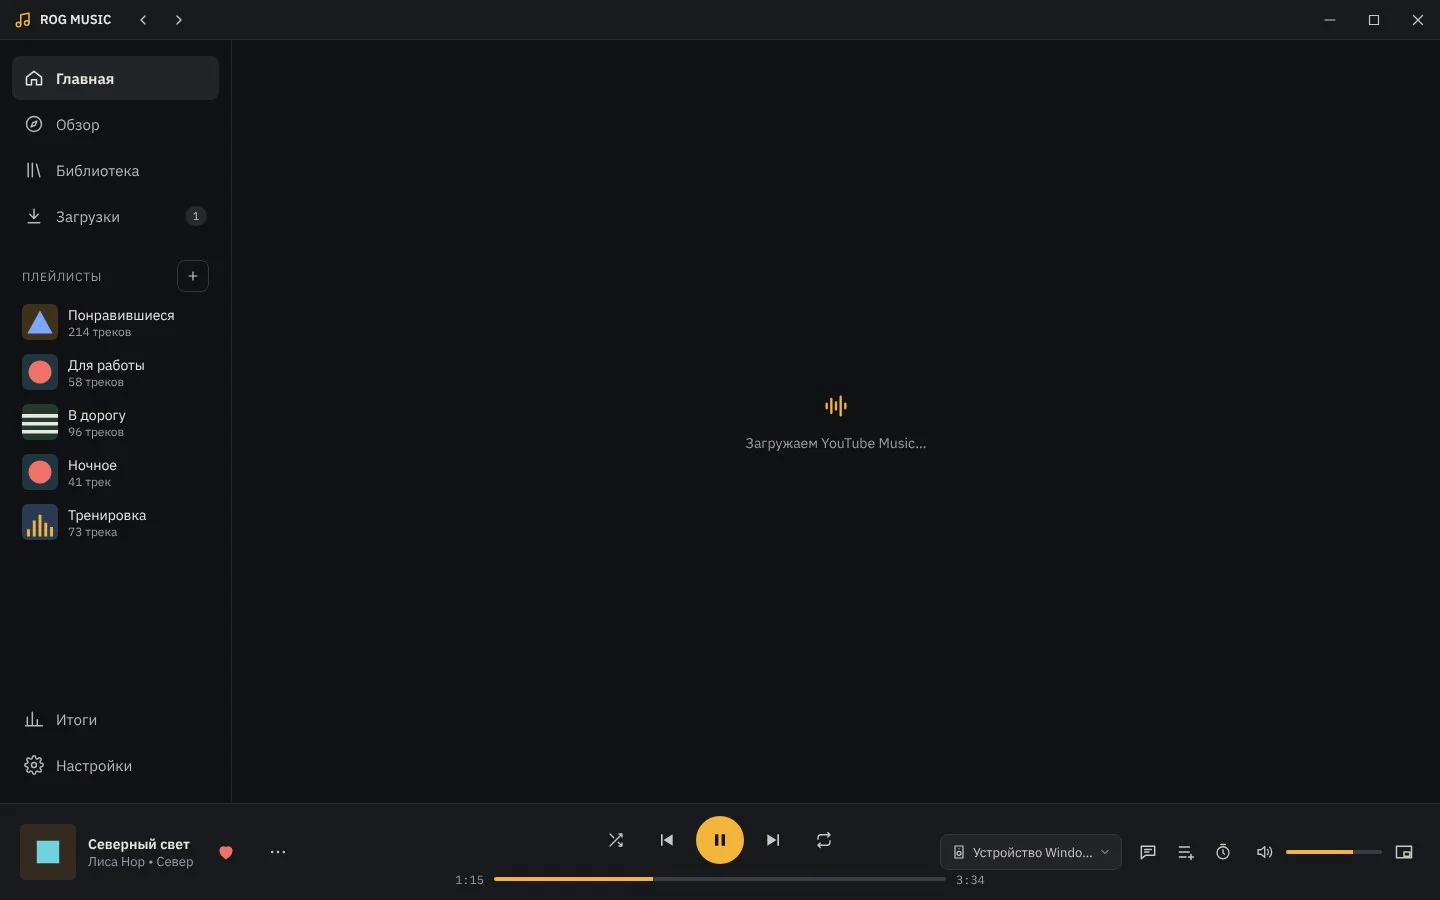
Task: Pause the current track
Action: (x=720, y=840)
